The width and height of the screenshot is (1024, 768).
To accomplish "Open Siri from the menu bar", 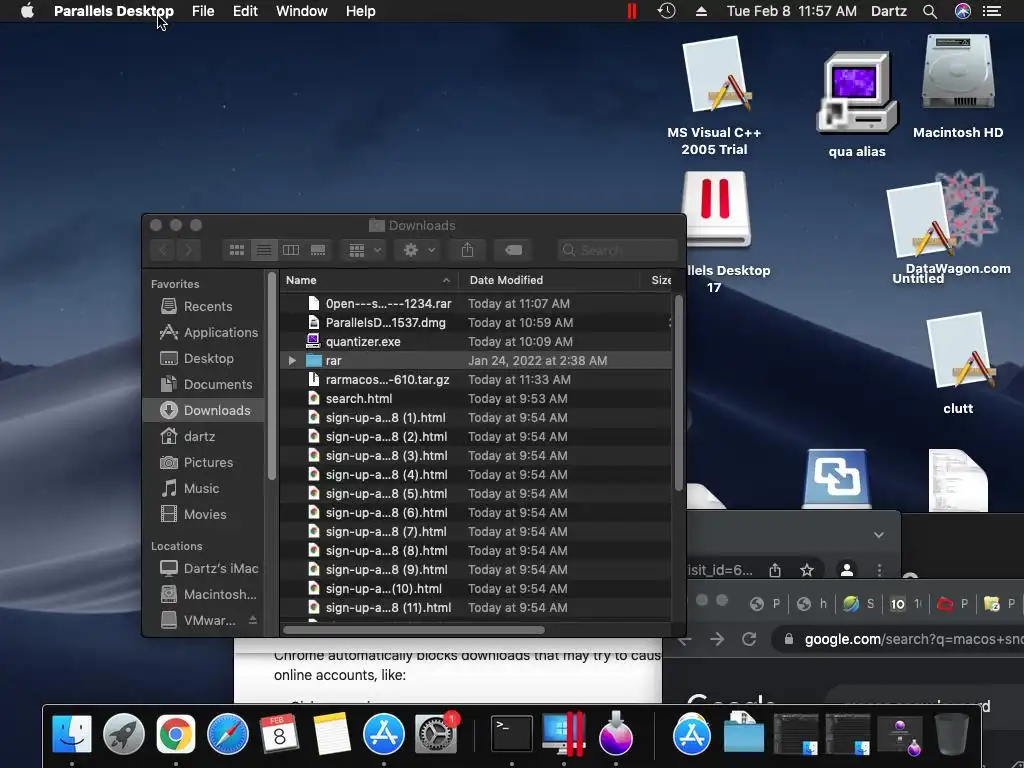I will tap(963, 11).
